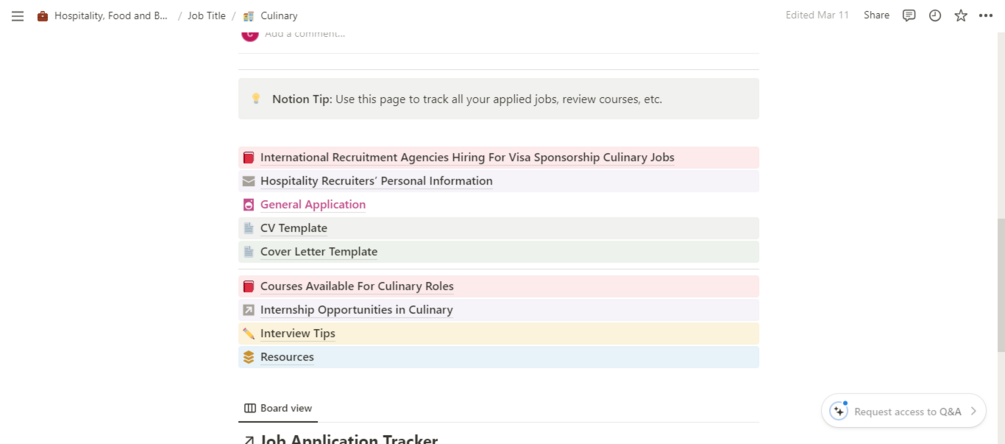Click the arrow icon beside Internship Opportunities
The height and width of the screenshot is (444, 1005).
pos(249,310)
